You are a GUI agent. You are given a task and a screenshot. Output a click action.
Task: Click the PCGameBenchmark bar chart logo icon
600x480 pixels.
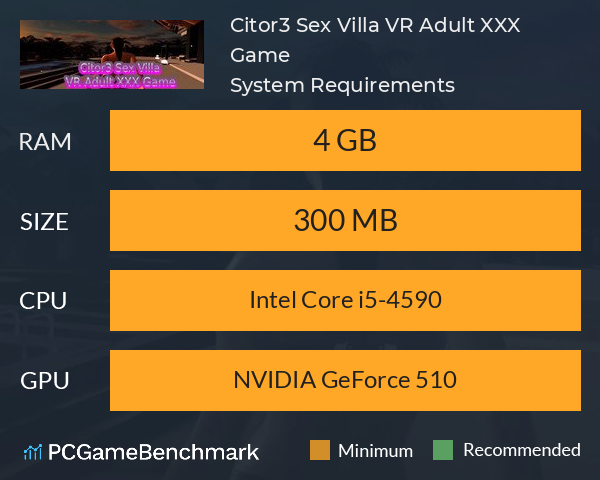click(x=33, y=452)
